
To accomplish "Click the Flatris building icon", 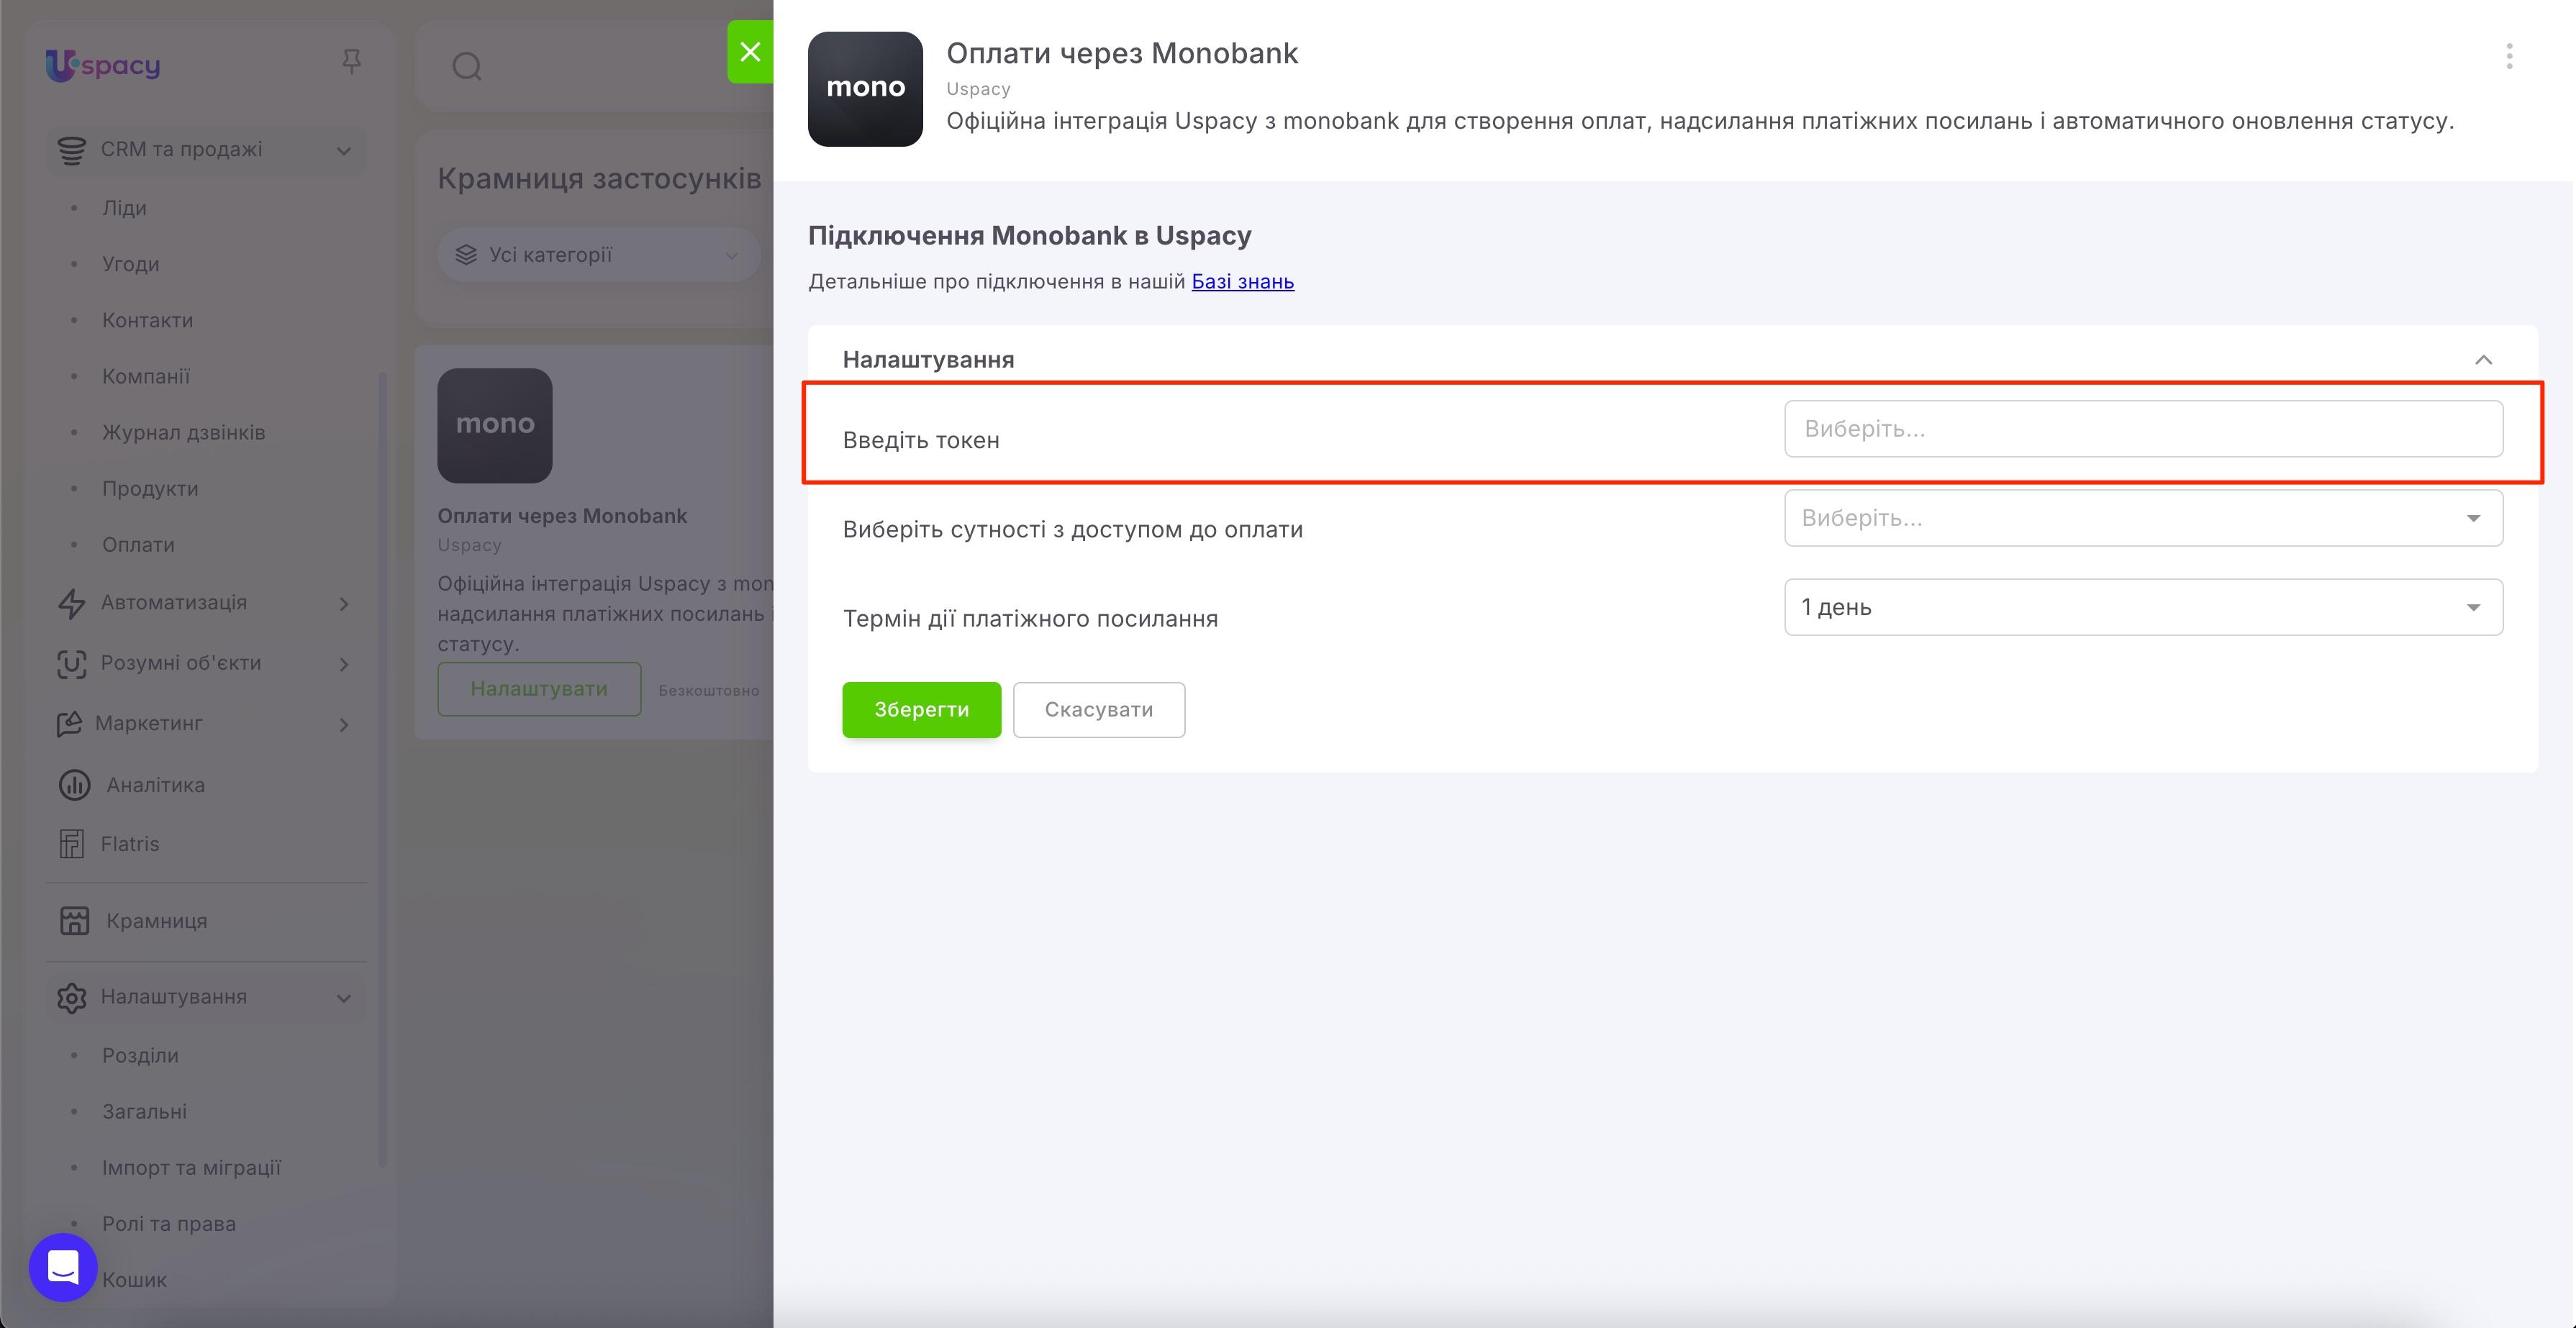I will [x=71, y=844].
